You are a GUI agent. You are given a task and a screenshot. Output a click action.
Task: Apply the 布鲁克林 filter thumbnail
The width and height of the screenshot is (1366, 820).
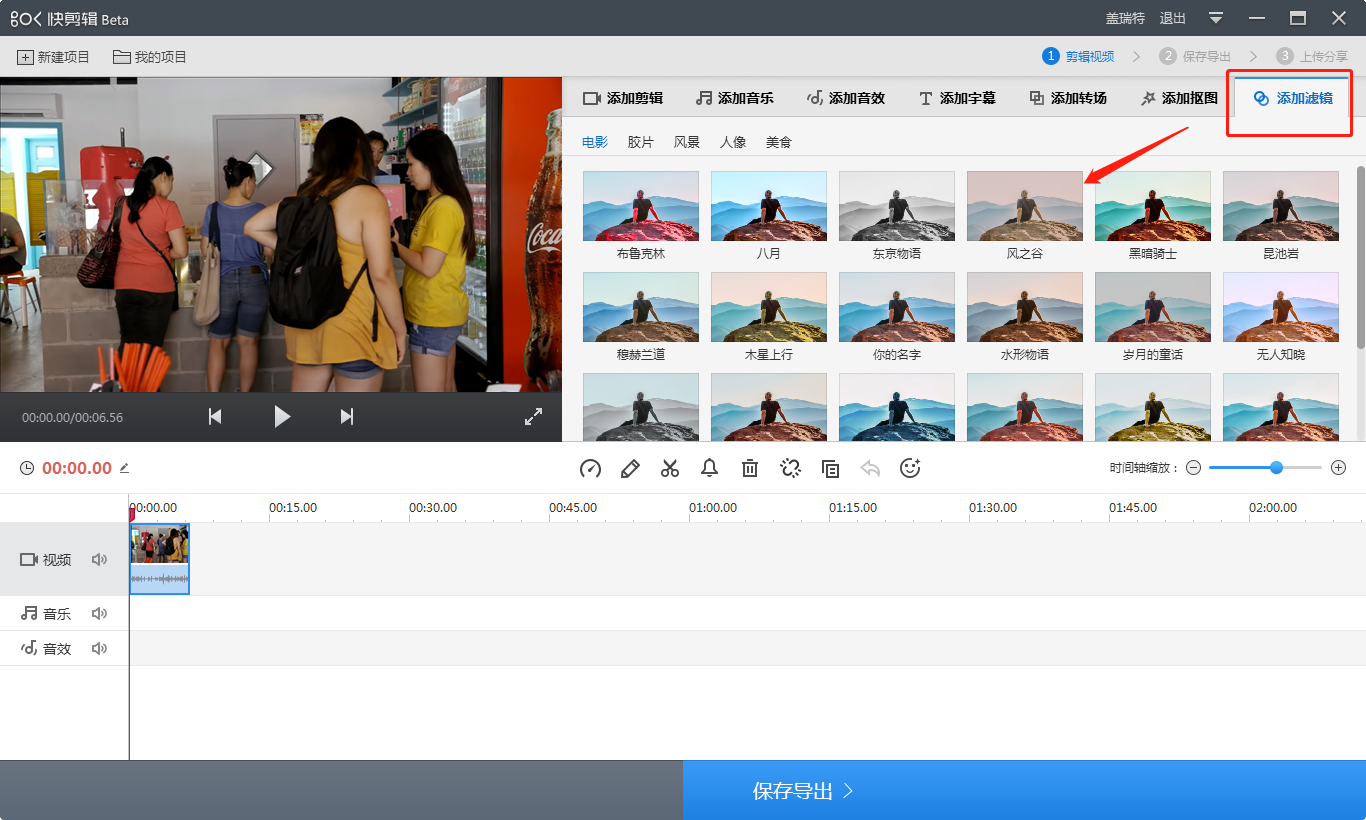tap(641, 206)
